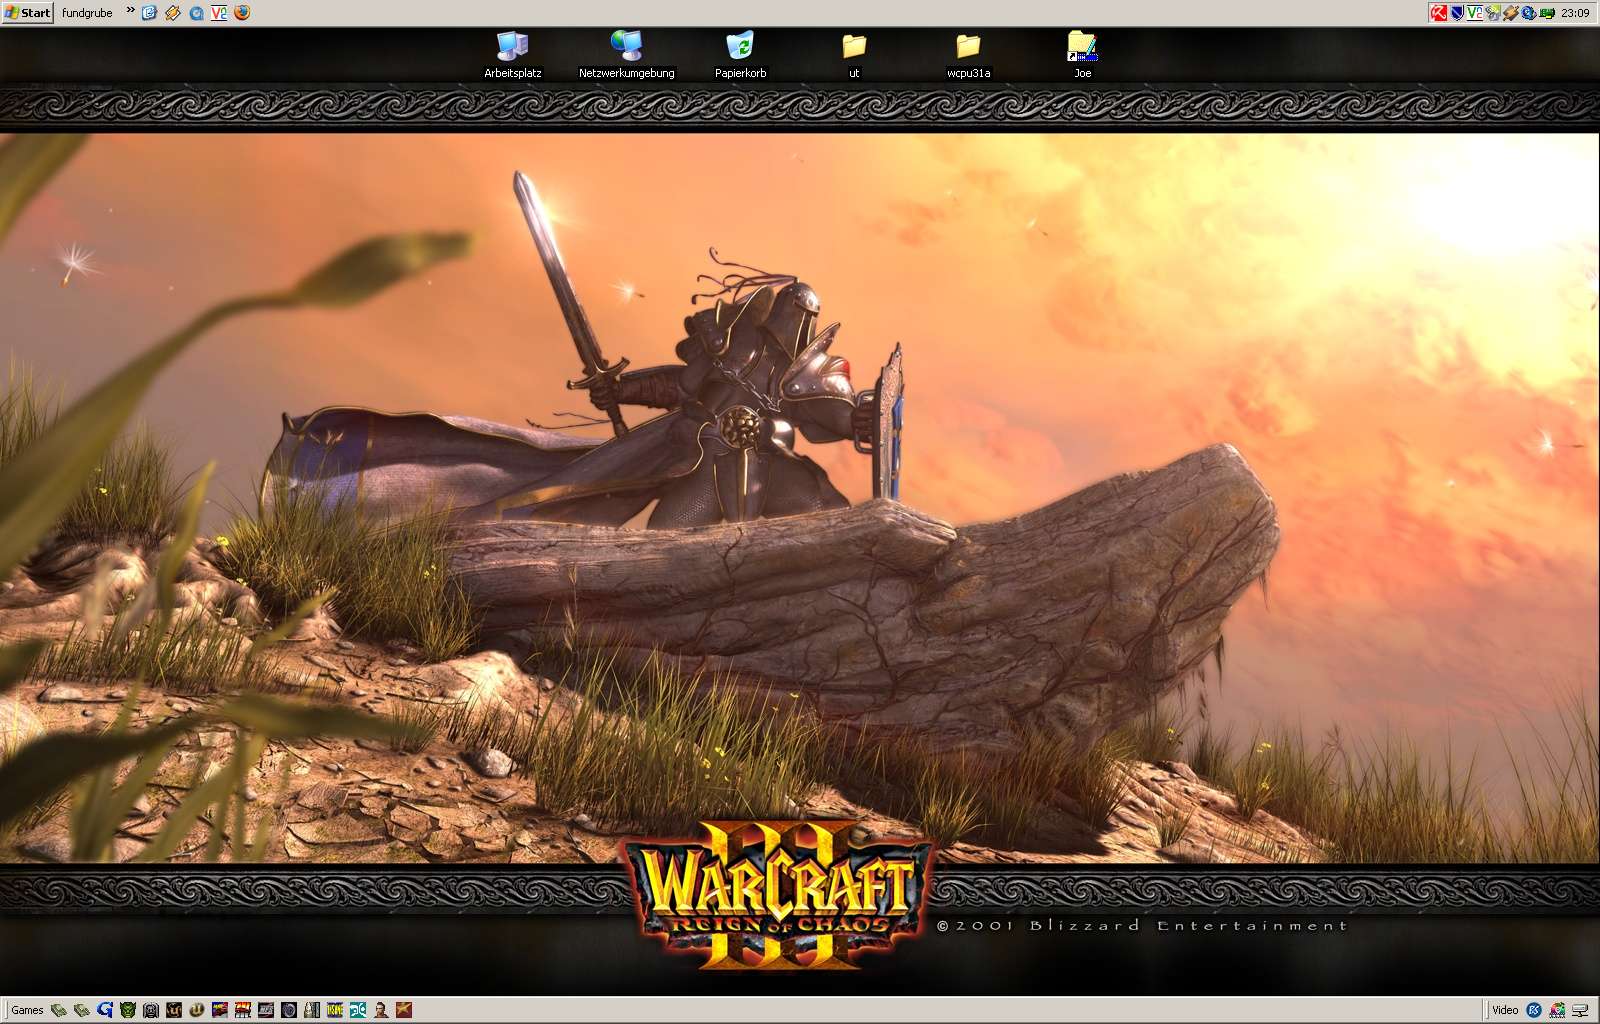
Task: Click the fundgrube toolbar label
Action: (87, 13)
